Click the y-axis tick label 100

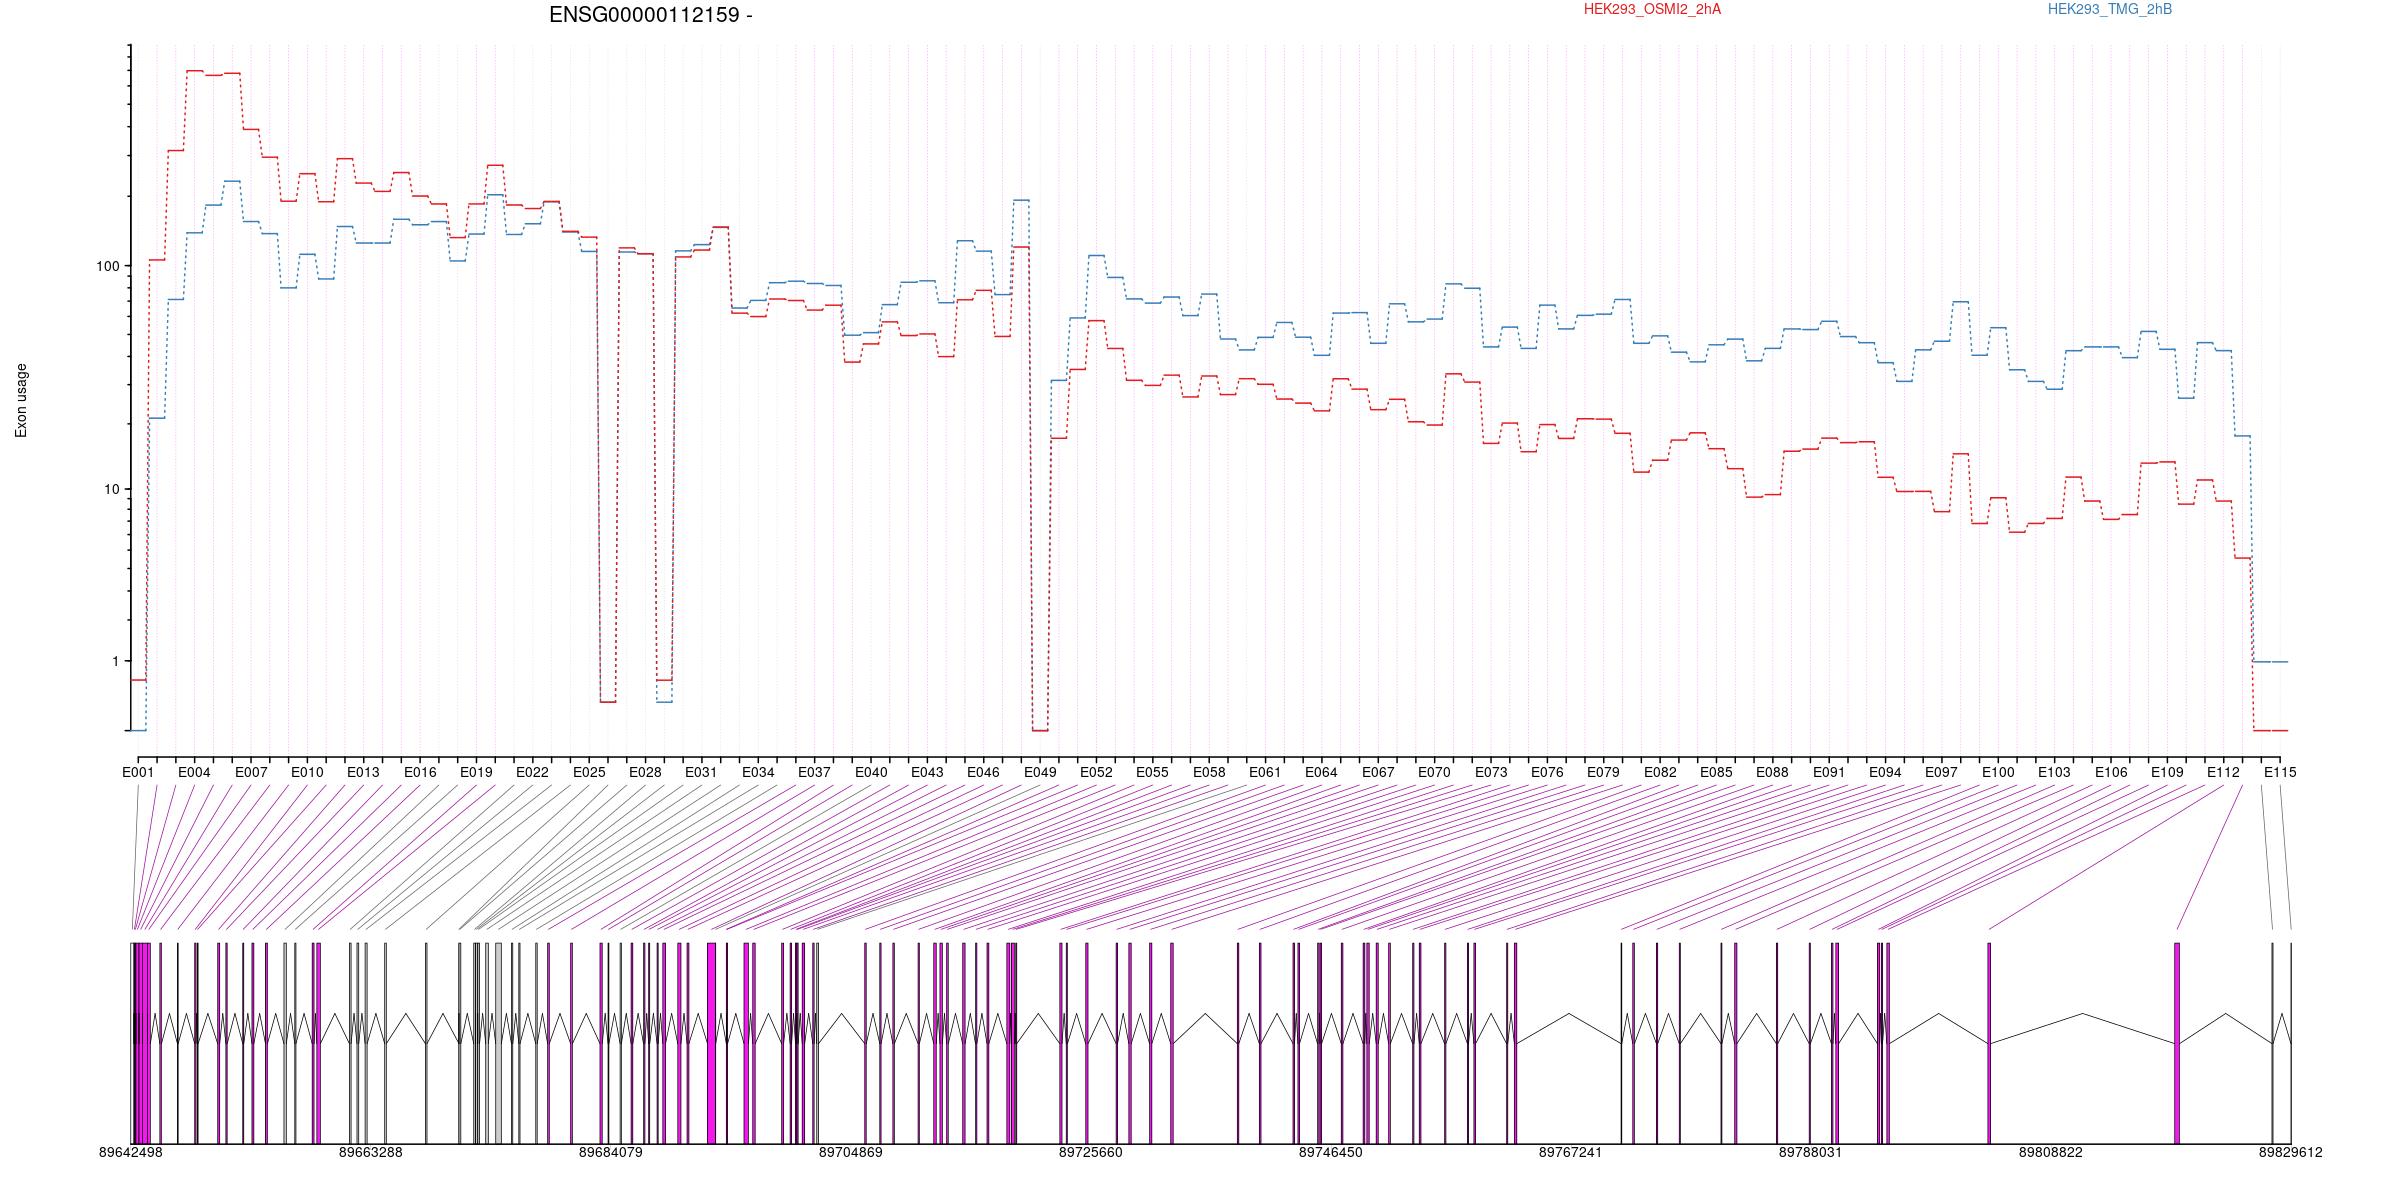click(107, 266)
